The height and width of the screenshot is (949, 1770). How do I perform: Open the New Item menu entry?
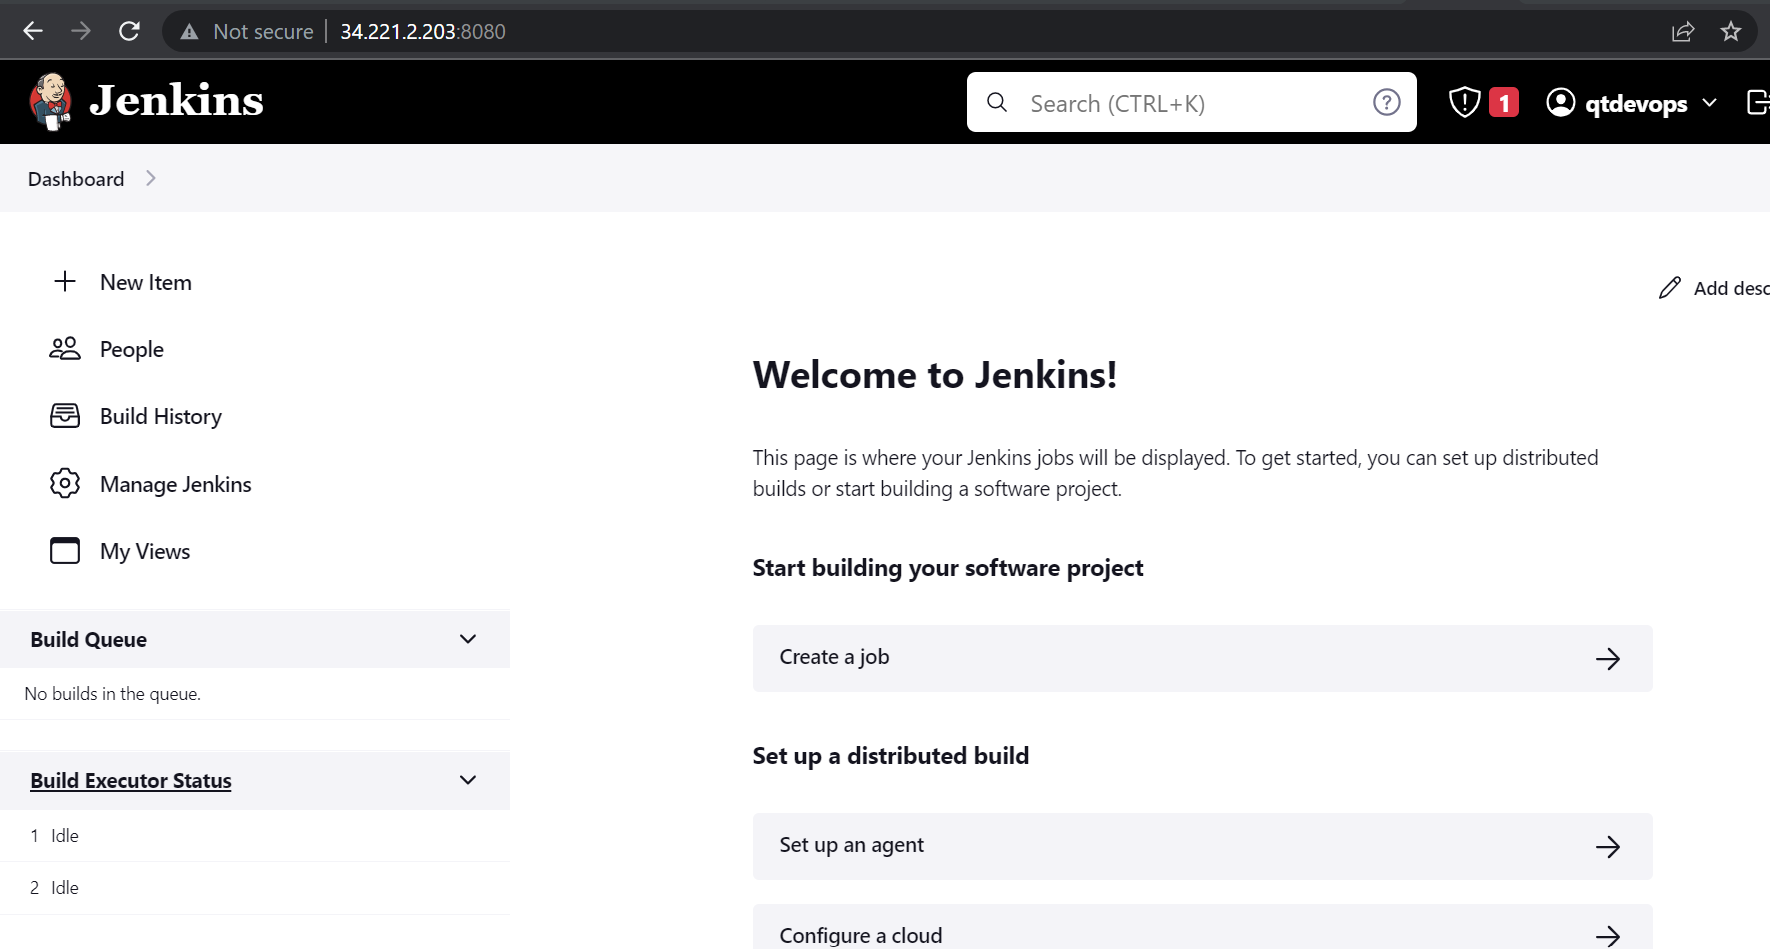point(146,283)
